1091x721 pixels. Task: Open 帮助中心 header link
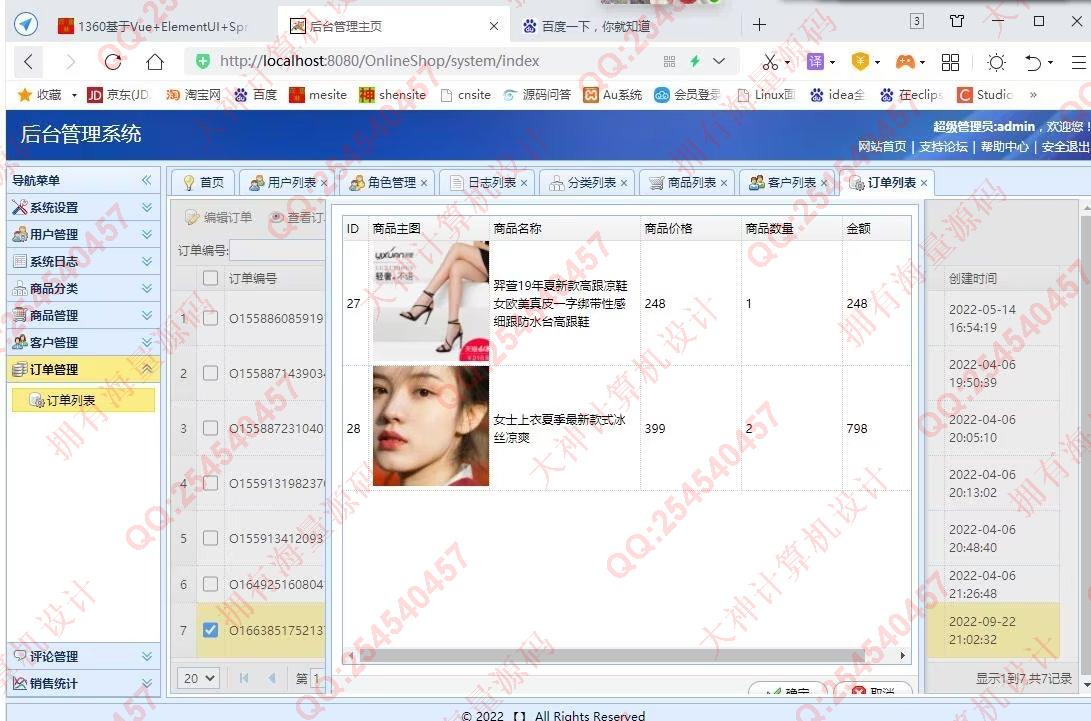[x=1005, y=146]
